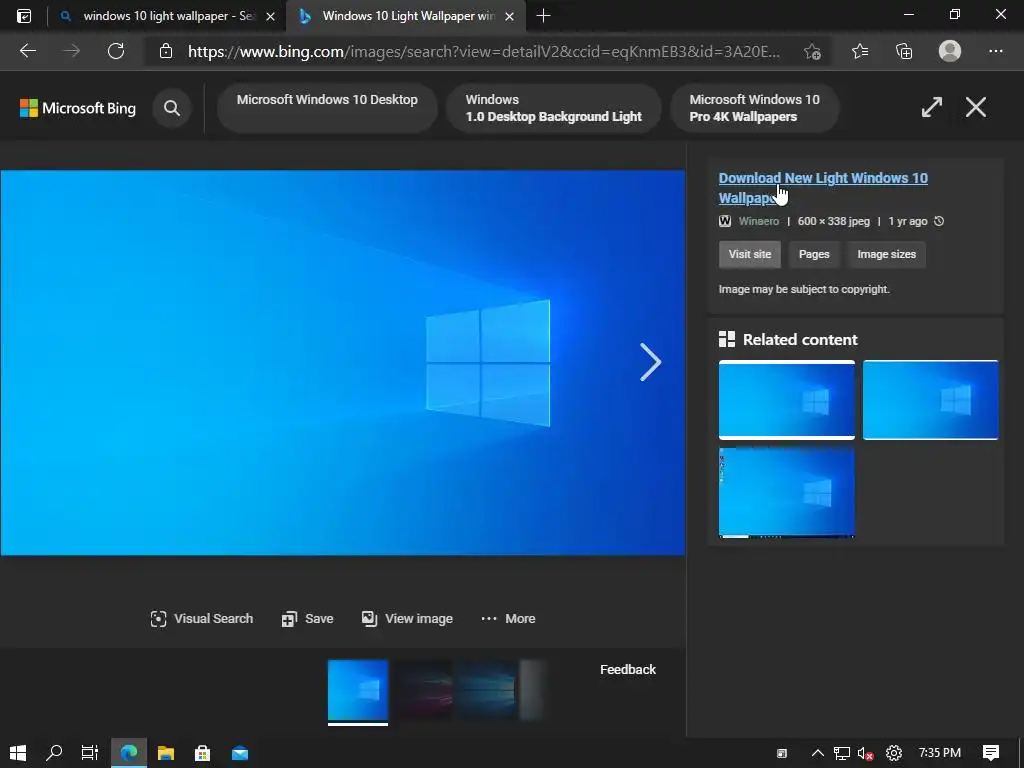The image size is (1024, 768).
Task: Save the image to a collection
Action: click(x=307, y=618)
